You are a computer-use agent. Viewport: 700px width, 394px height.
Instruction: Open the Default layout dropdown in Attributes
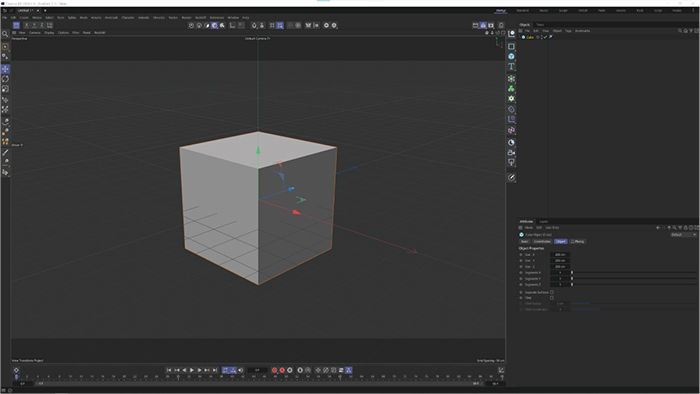click(x=683, y=235)
